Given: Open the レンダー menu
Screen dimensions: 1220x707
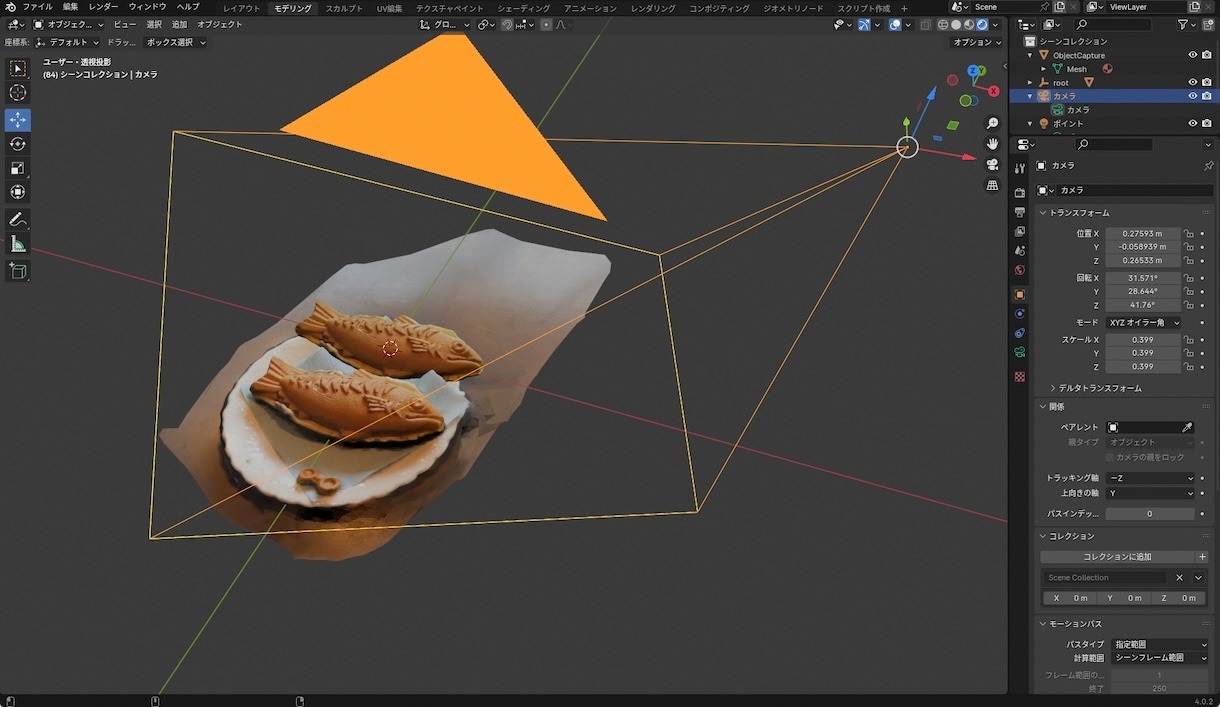Looking at the screenshot, I should (103, 7).
